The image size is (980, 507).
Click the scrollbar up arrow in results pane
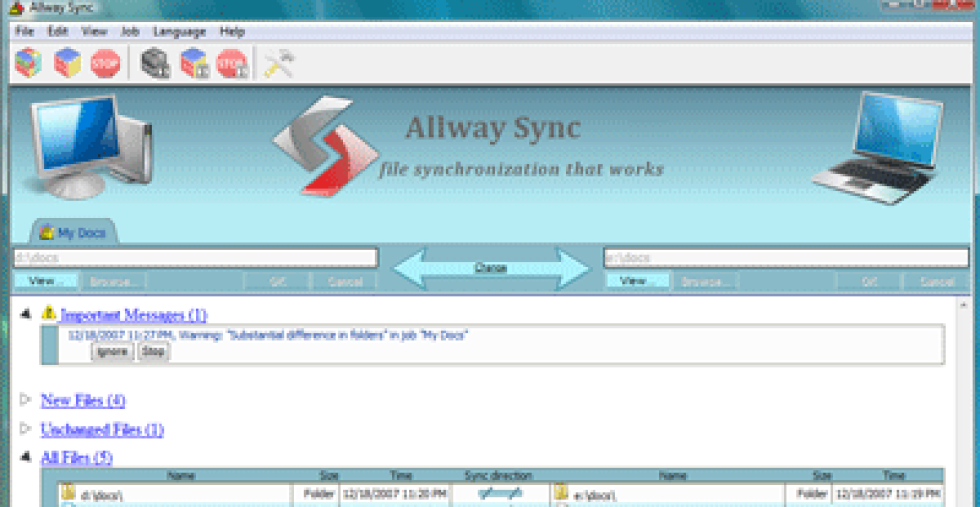coord(965,306)
